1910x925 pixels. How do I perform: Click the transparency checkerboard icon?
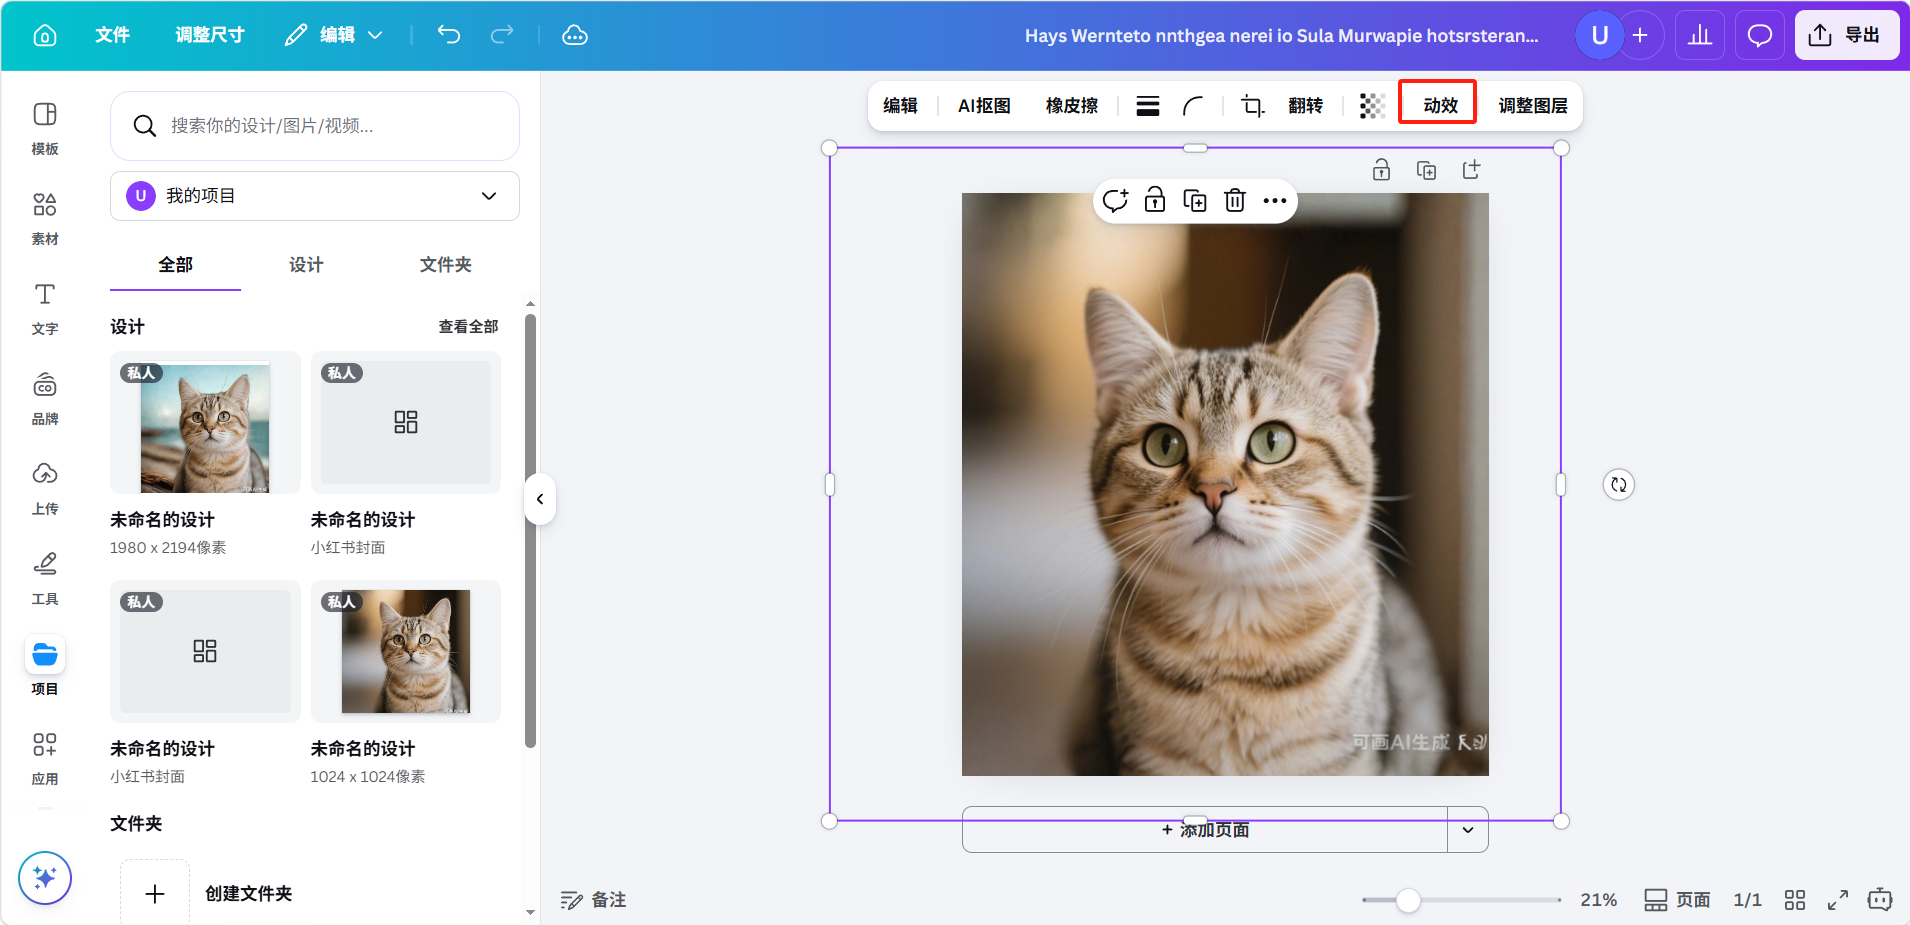point(1372,106)
